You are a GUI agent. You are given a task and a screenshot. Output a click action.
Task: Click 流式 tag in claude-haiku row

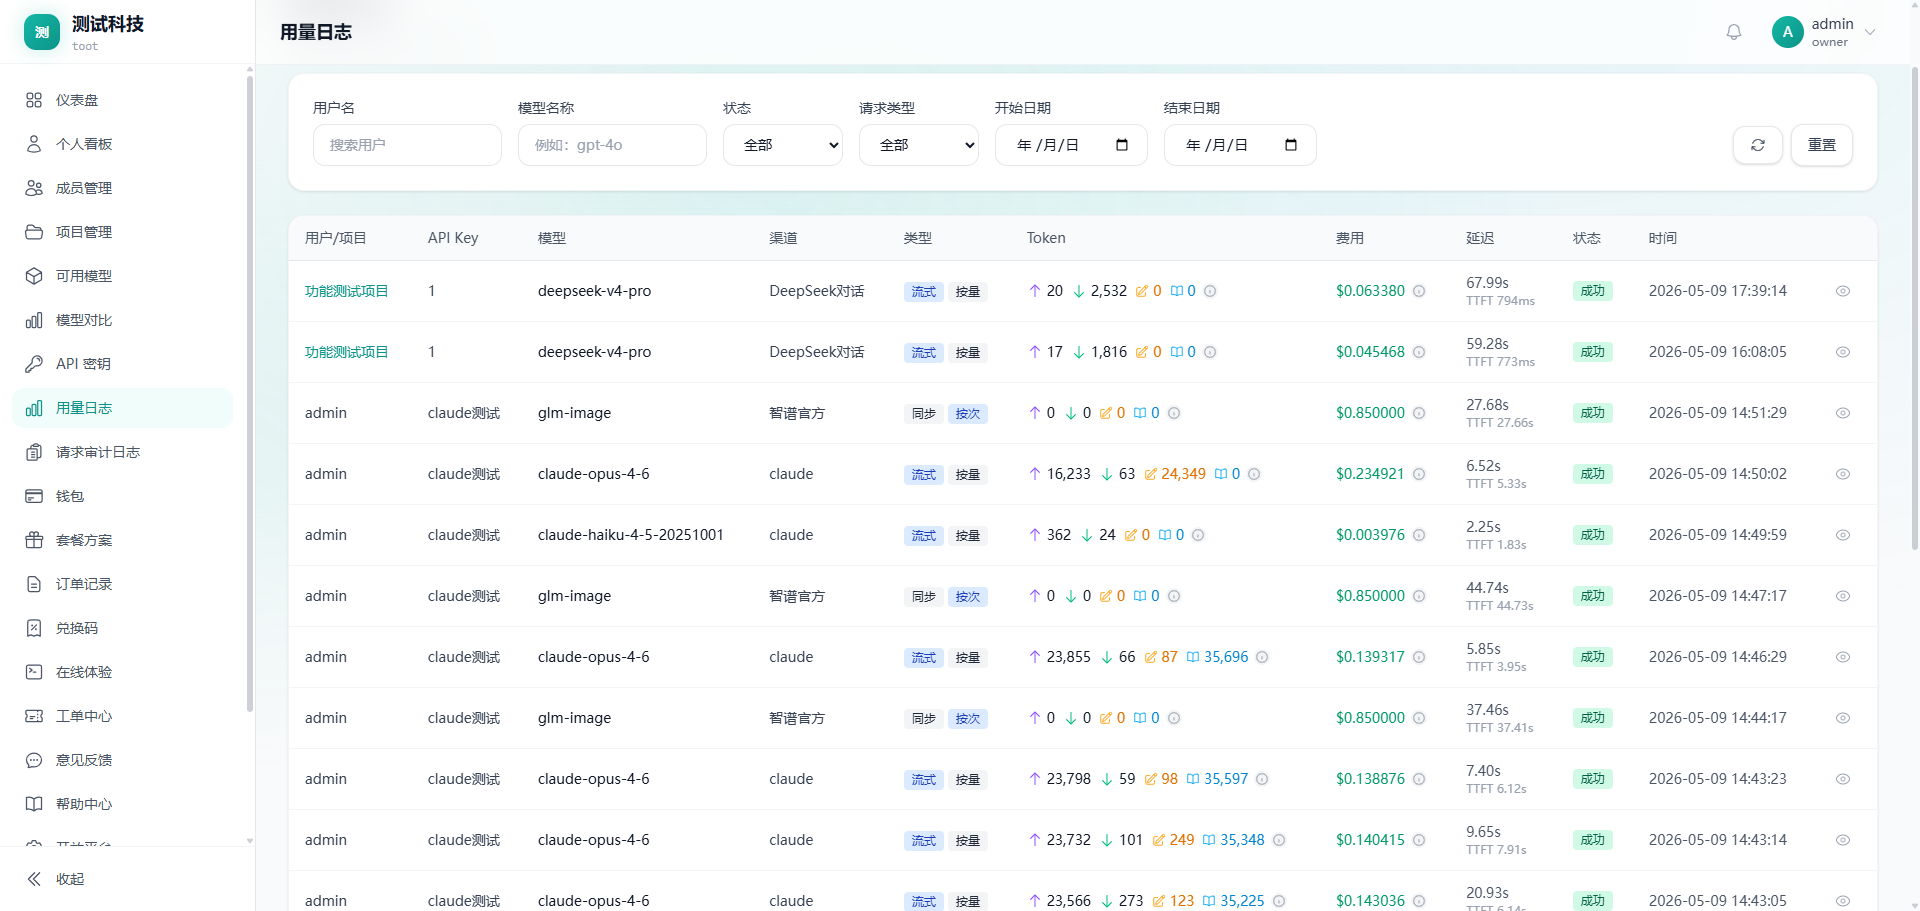pos(924,536)
